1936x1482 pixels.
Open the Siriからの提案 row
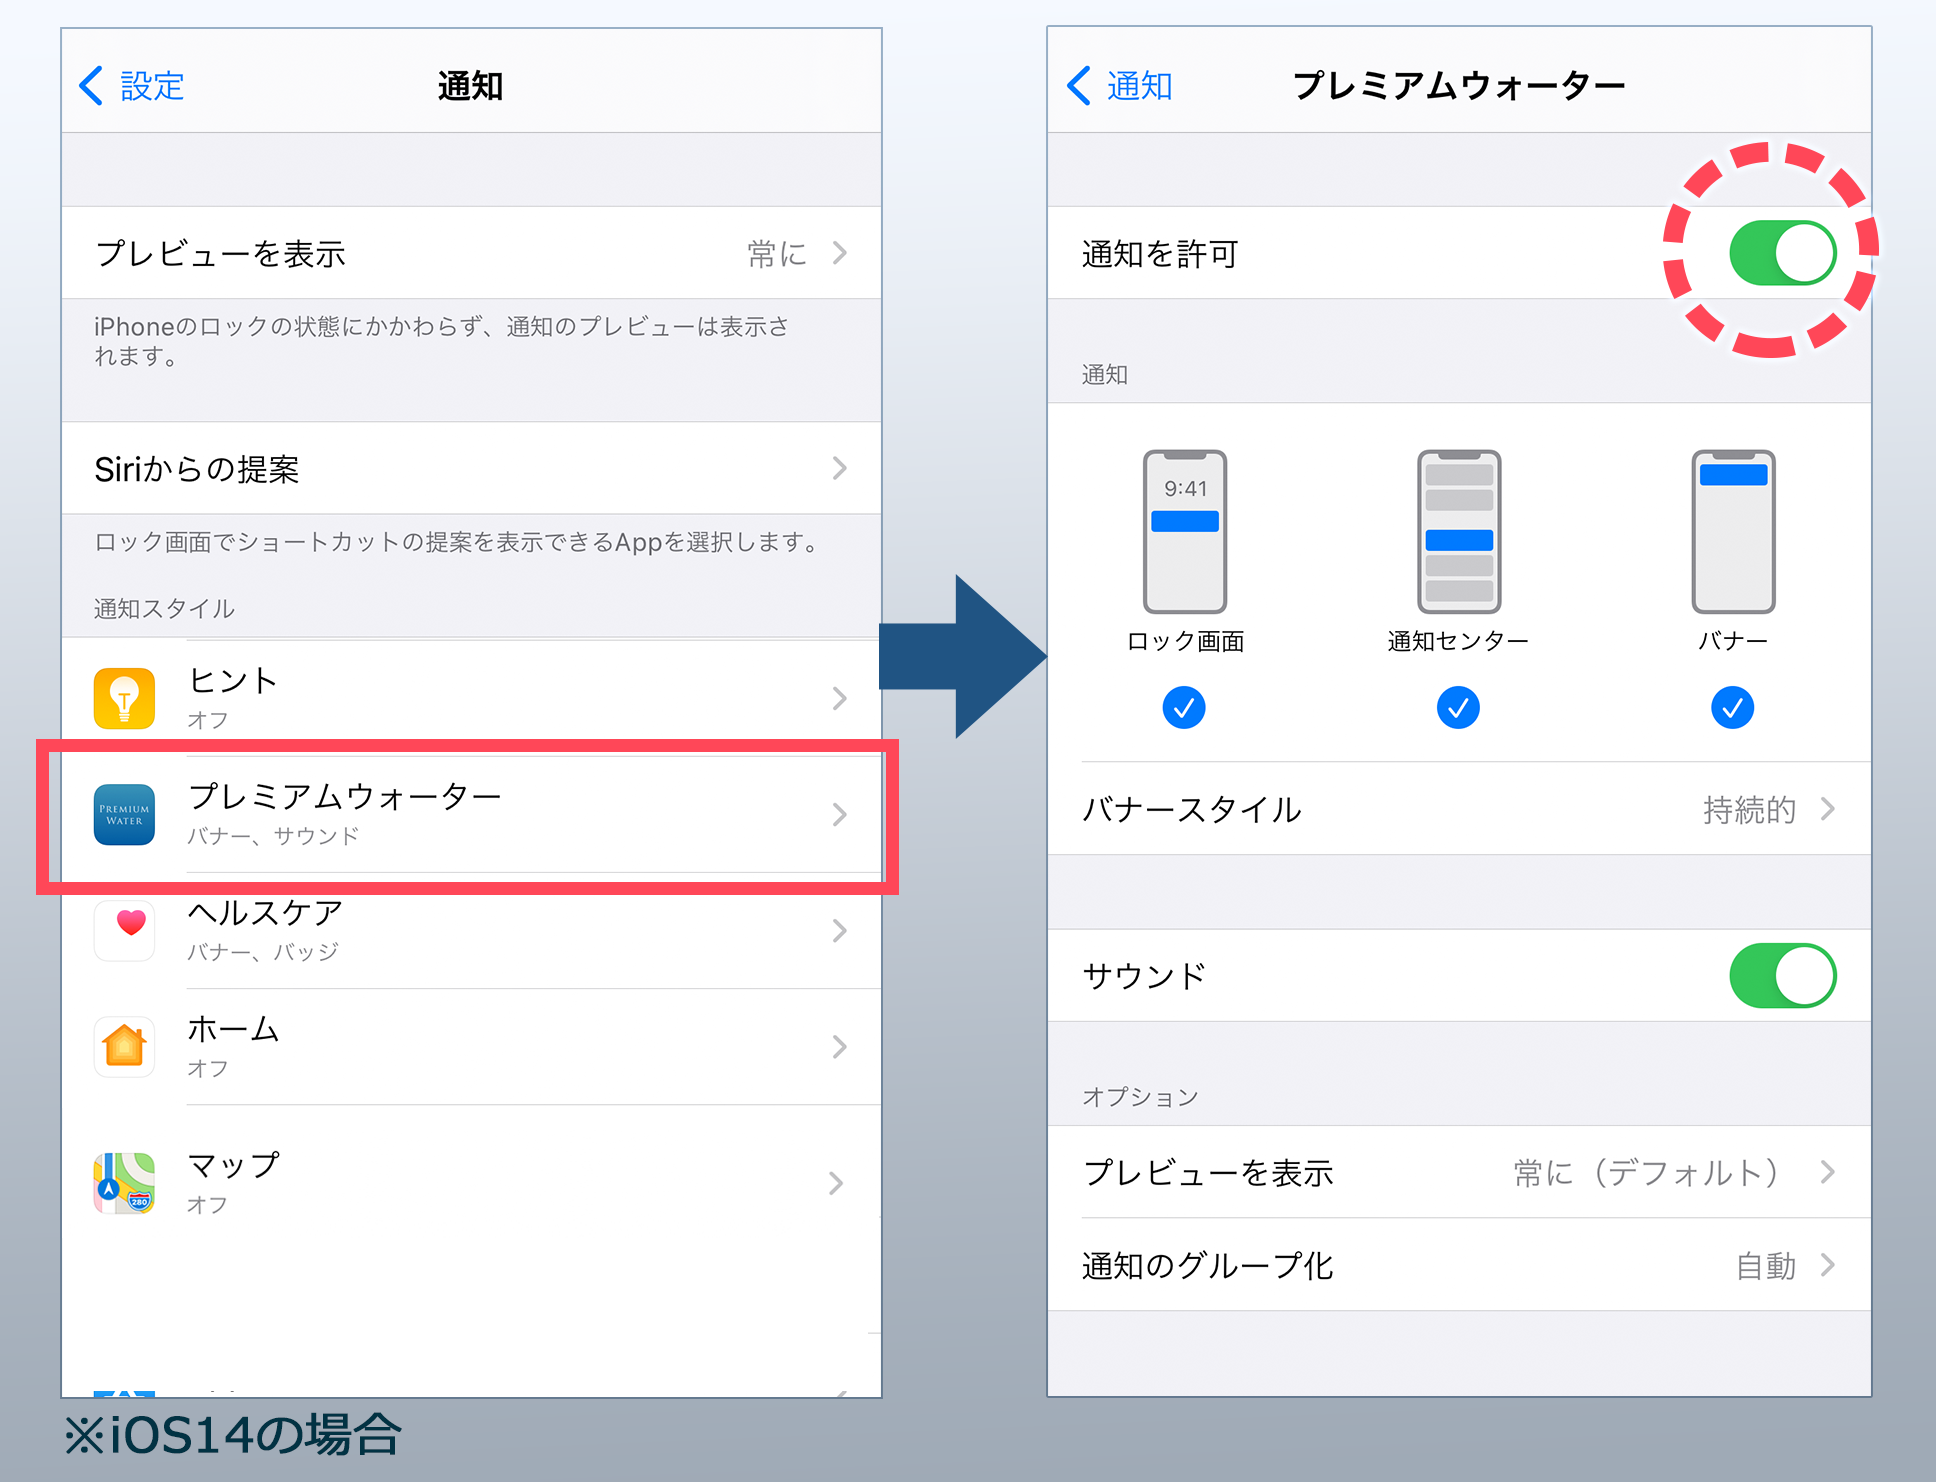tap(470, 468)
